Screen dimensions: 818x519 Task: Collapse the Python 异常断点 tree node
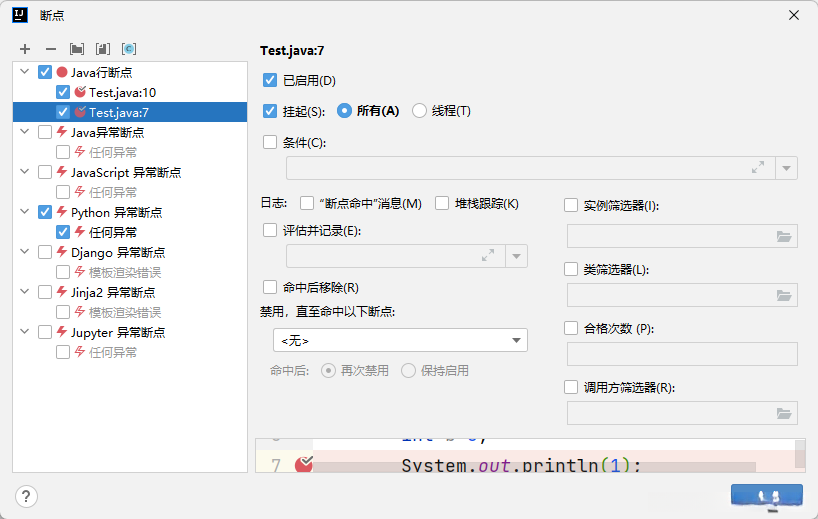click(x=25, y=212)
